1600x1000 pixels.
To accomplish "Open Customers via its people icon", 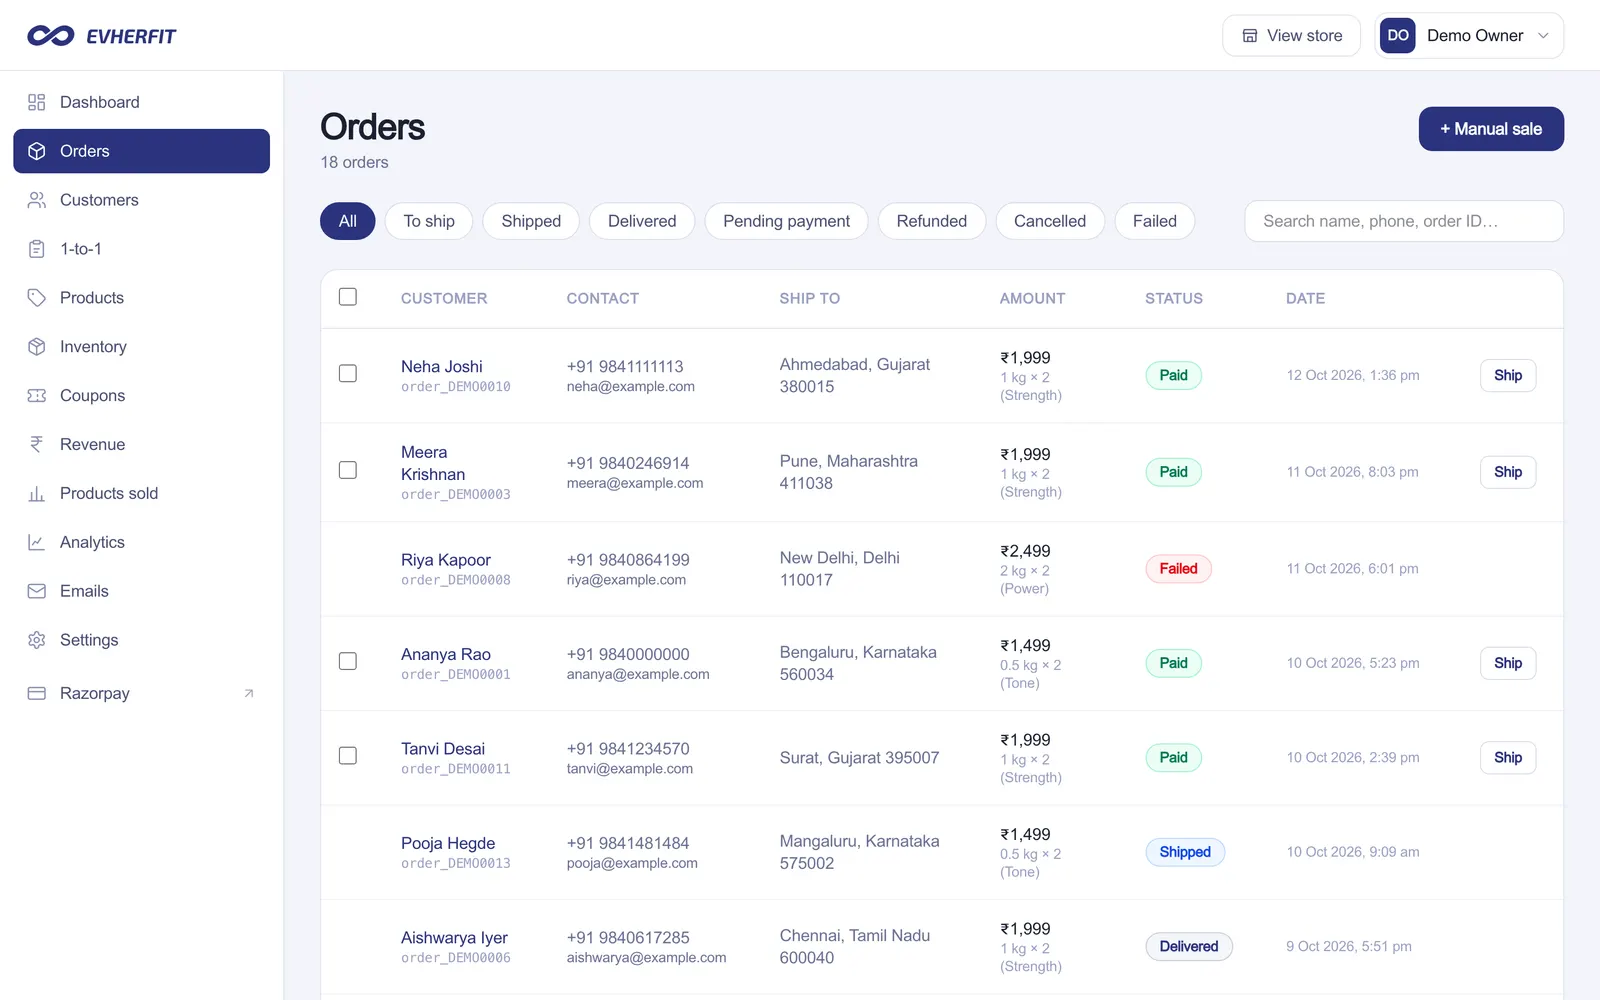I will 37,200.
